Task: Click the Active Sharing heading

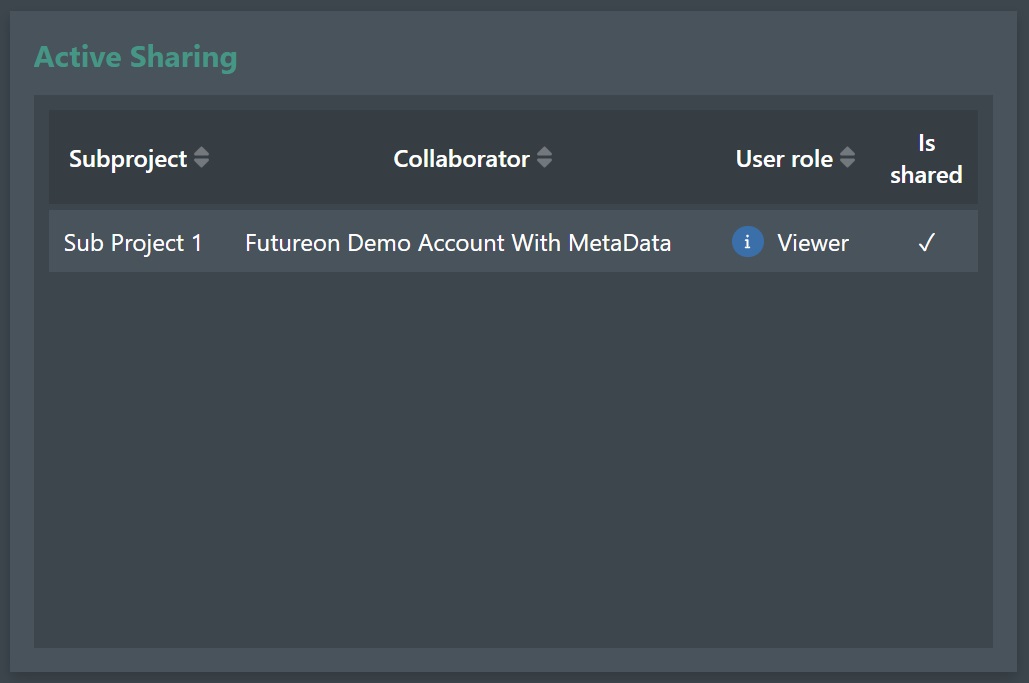Action: pos(135,57)
